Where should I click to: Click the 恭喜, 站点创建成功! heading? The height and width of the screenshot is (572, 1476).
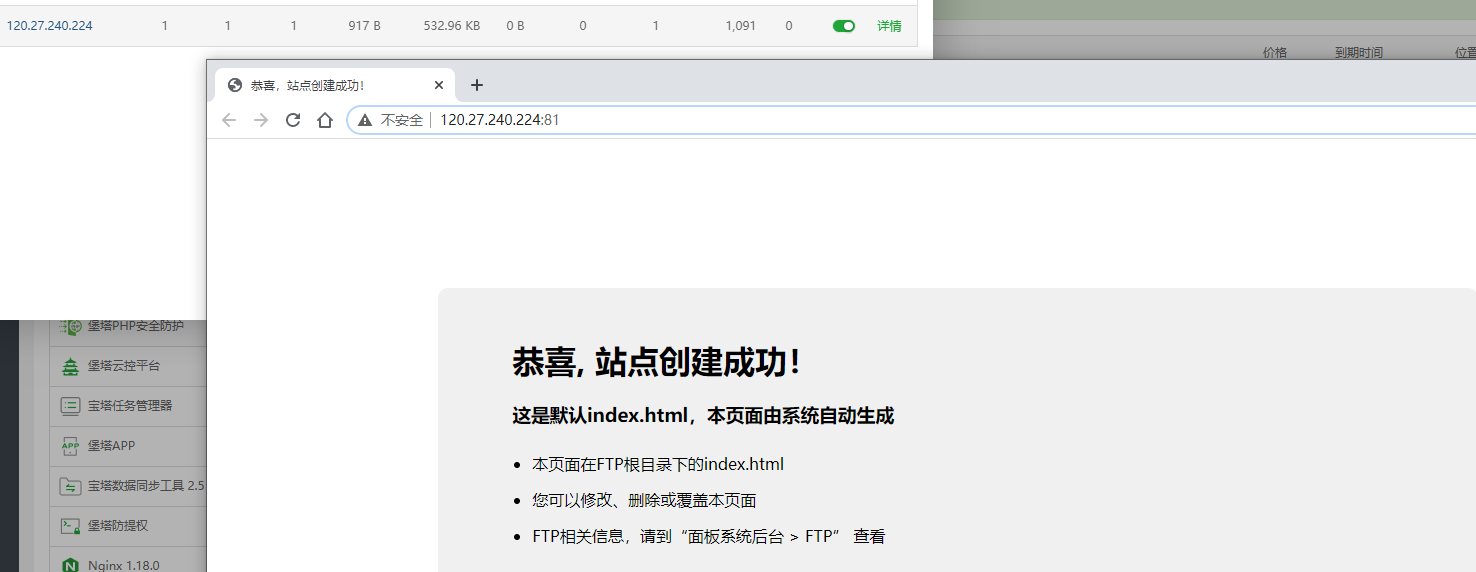point(657,362)
